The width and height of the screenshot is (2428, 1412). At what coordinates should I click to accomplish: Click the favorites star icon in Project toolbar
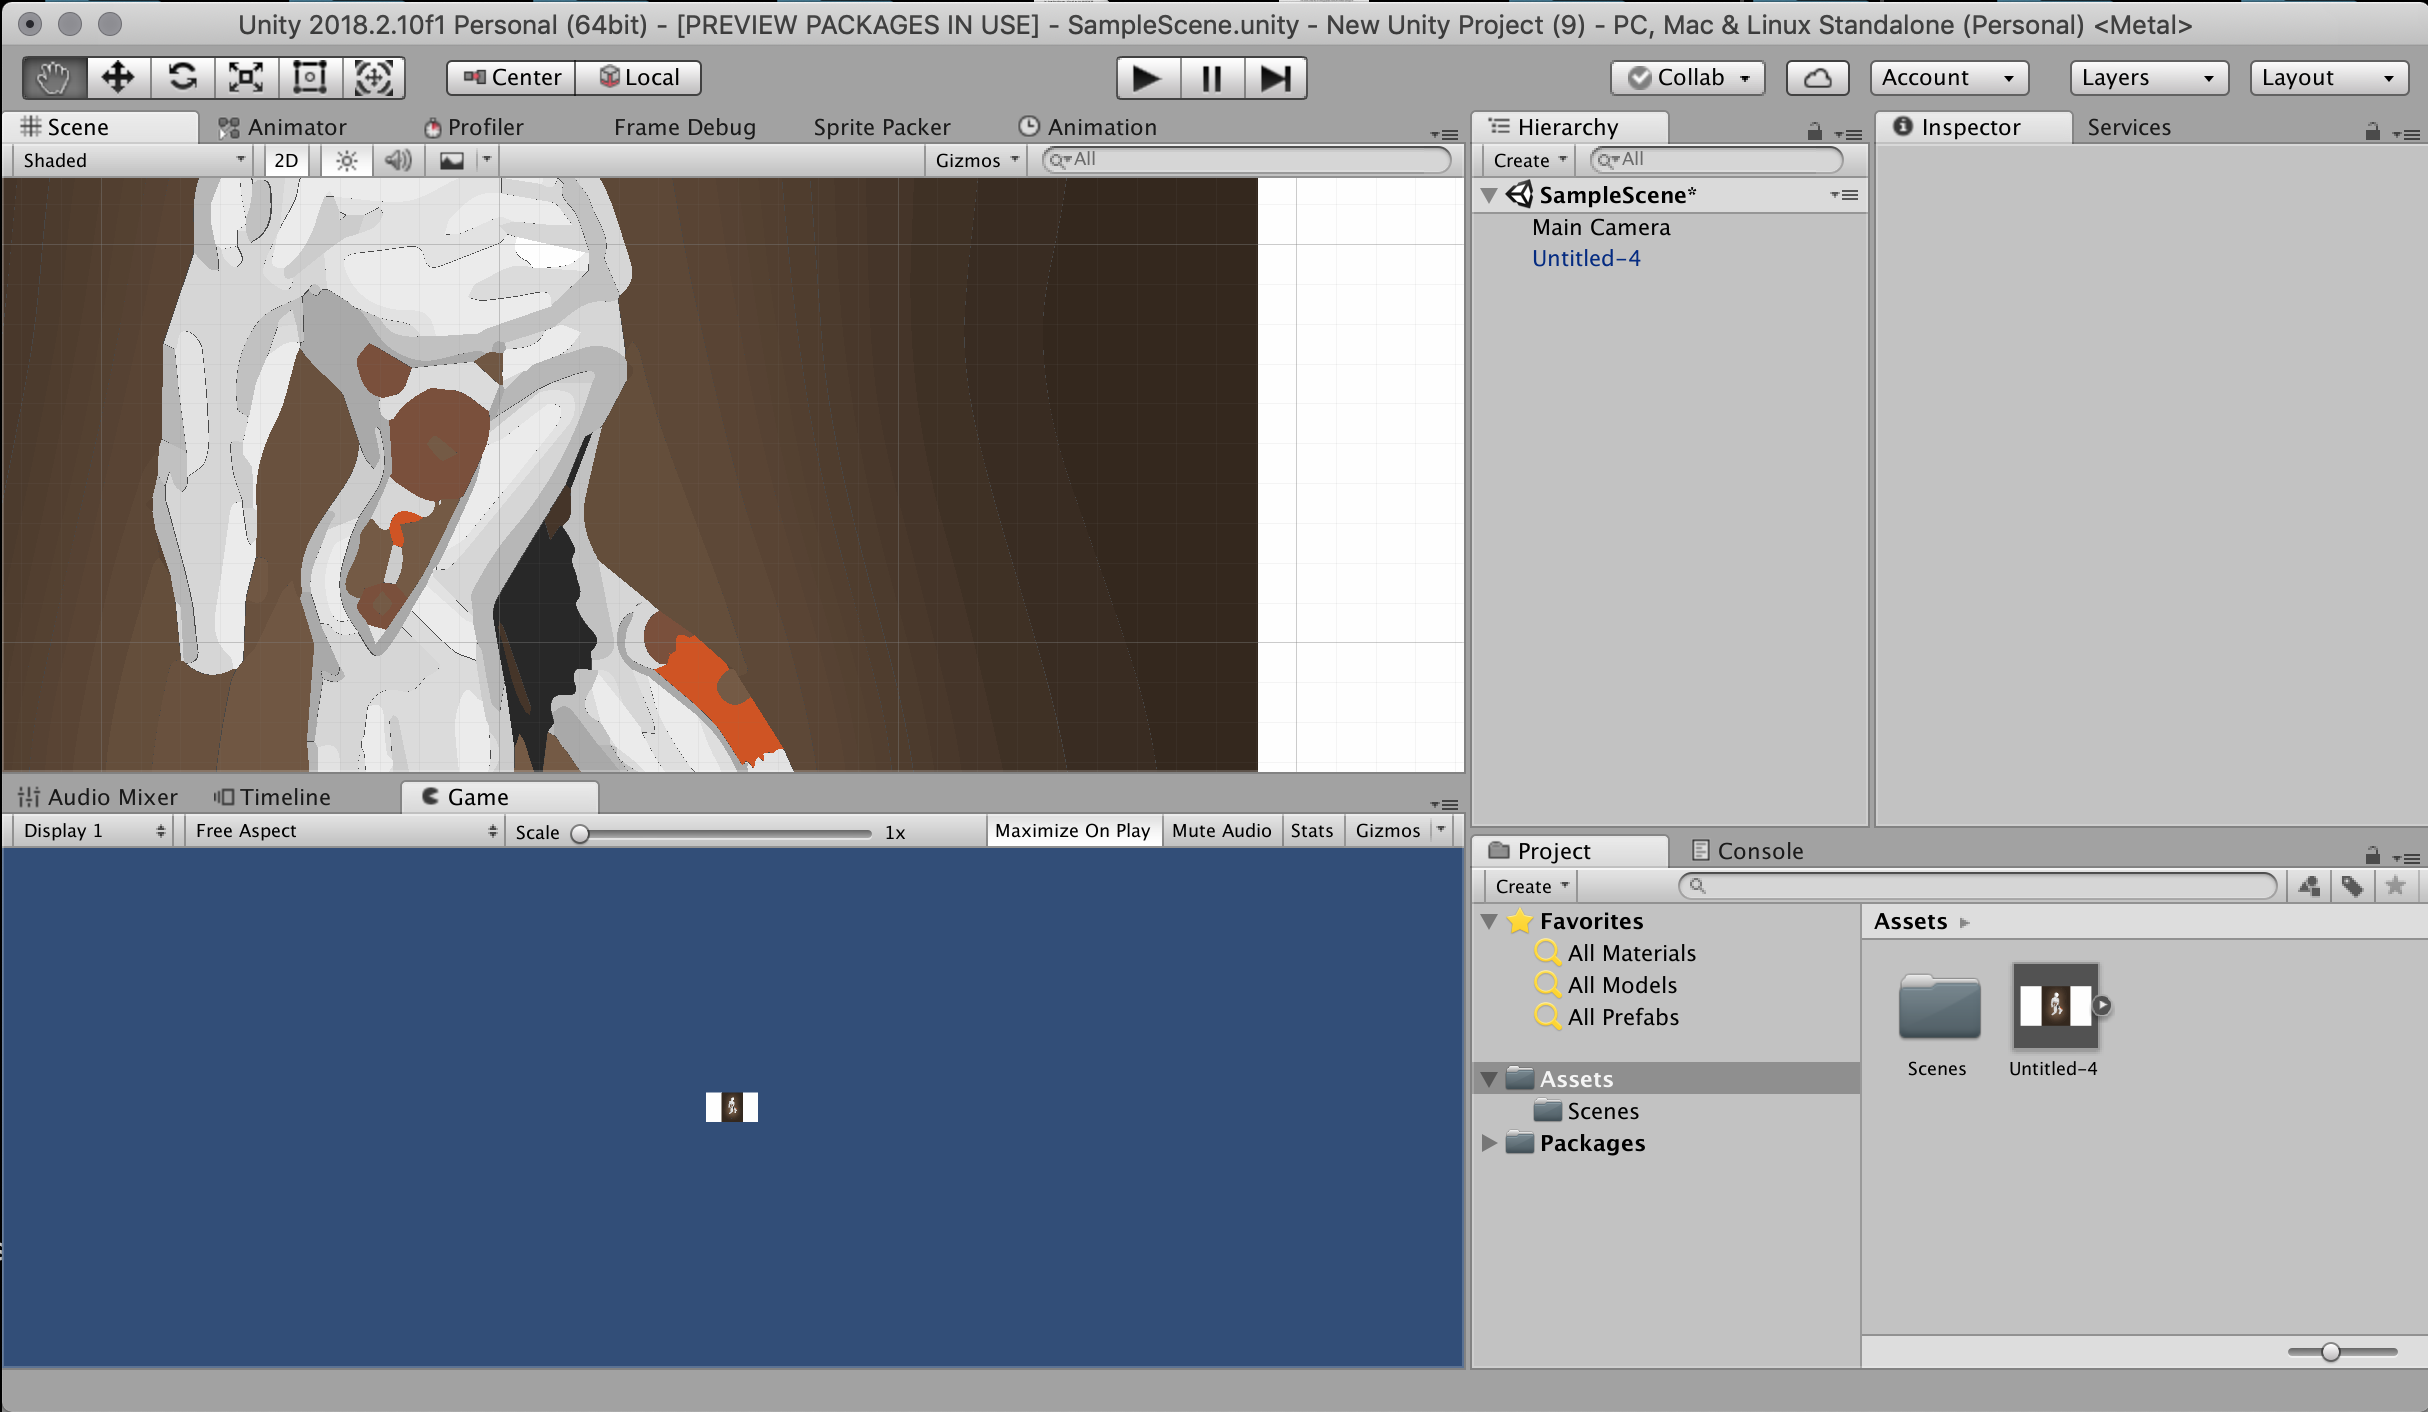click(x=2395, y=886)
